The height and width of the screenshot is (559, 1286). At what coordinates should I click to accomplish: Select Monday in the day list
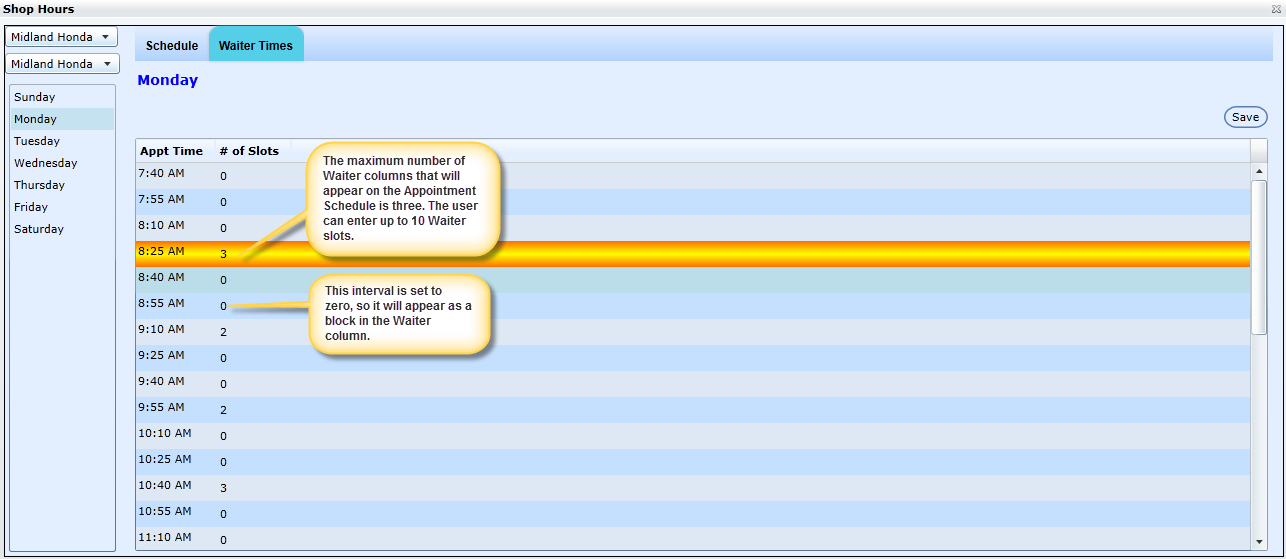click(36, 119)
